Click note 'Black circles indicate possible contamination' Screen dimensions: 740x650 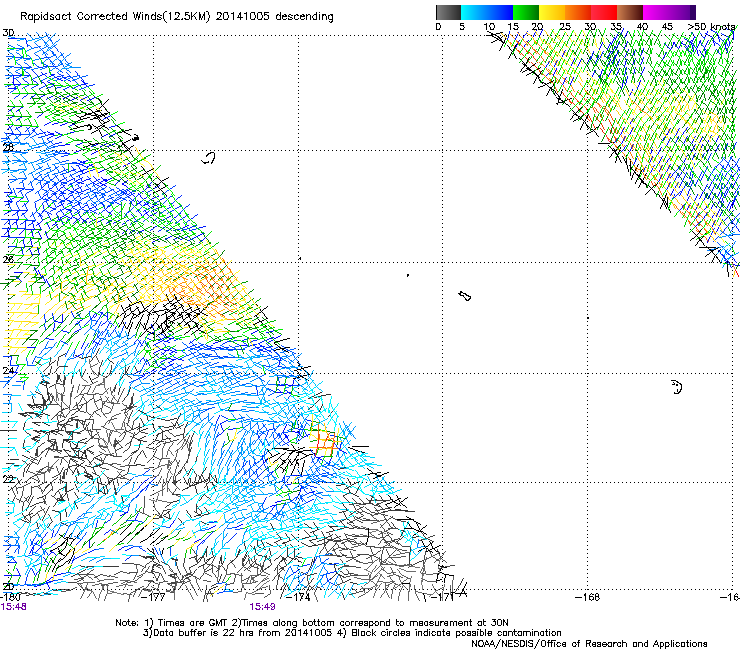(456, 633)
